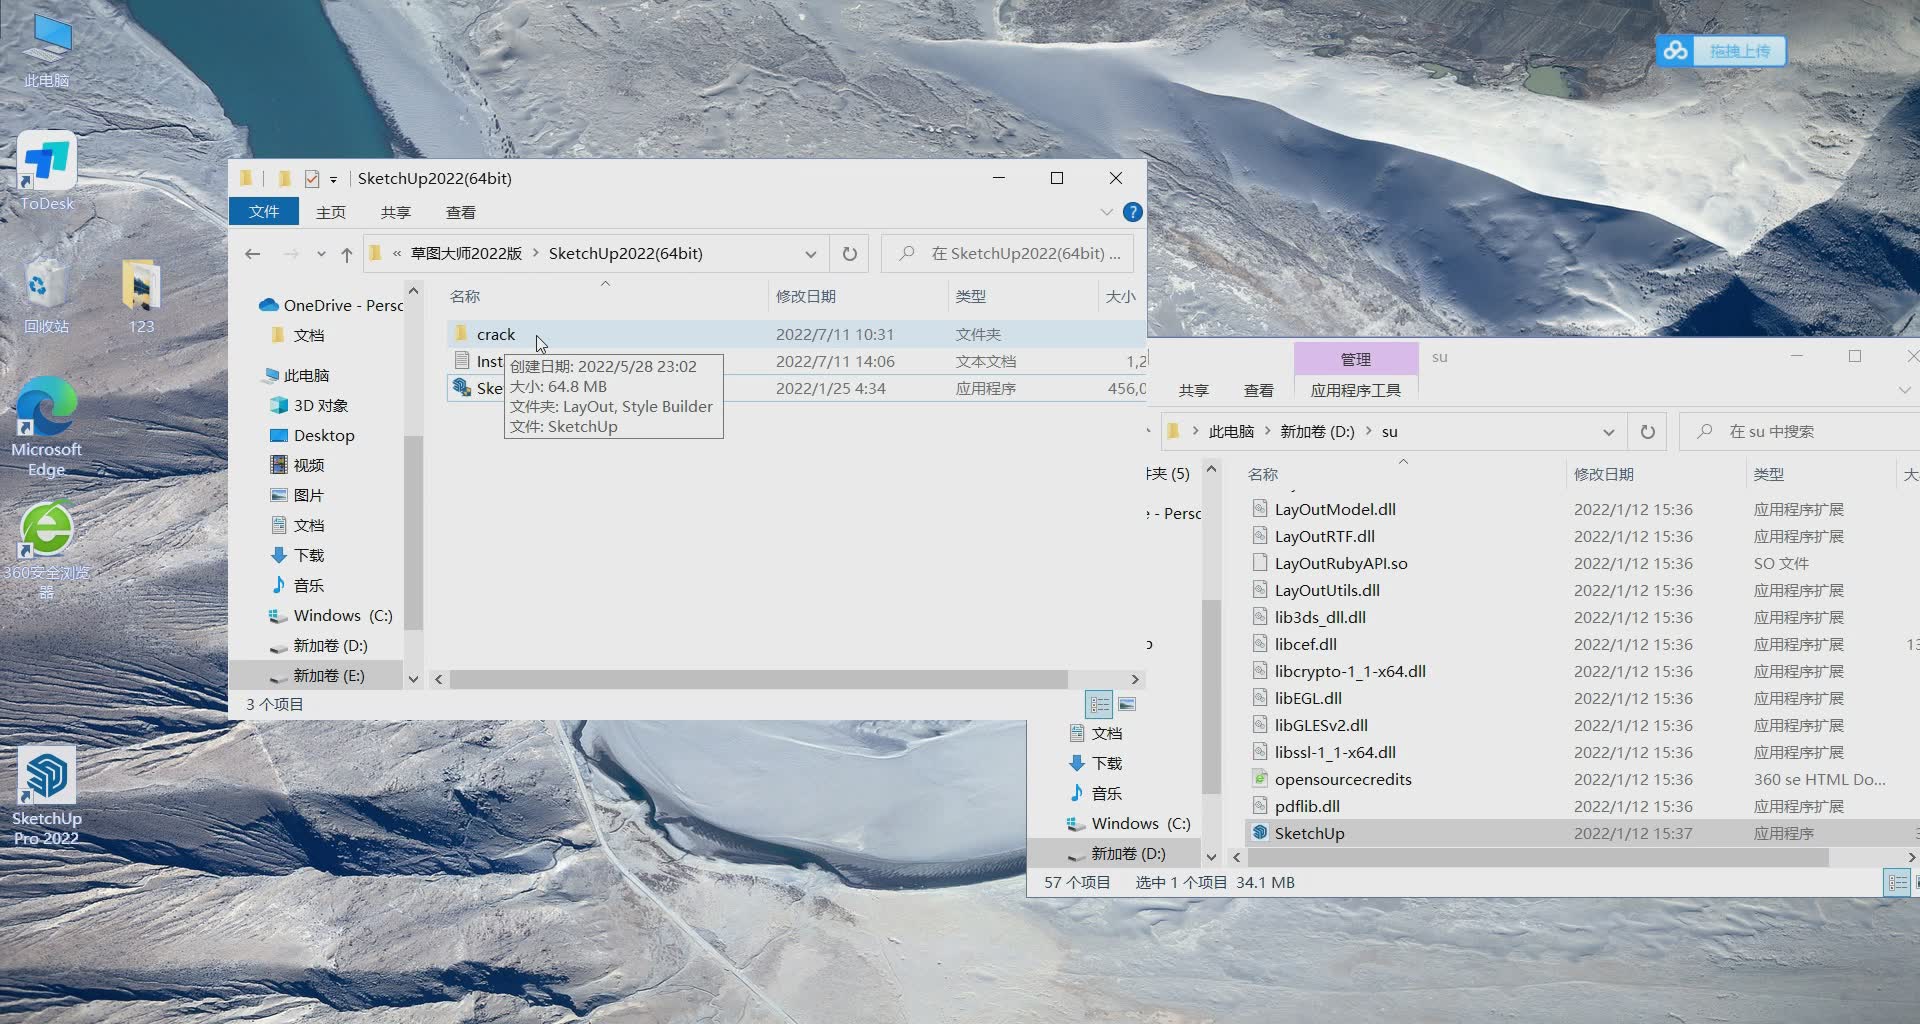Launch SketchUp Pro 2022 desktop shortcut
The image size is (1920, 1024).
[x=46, y=796]
